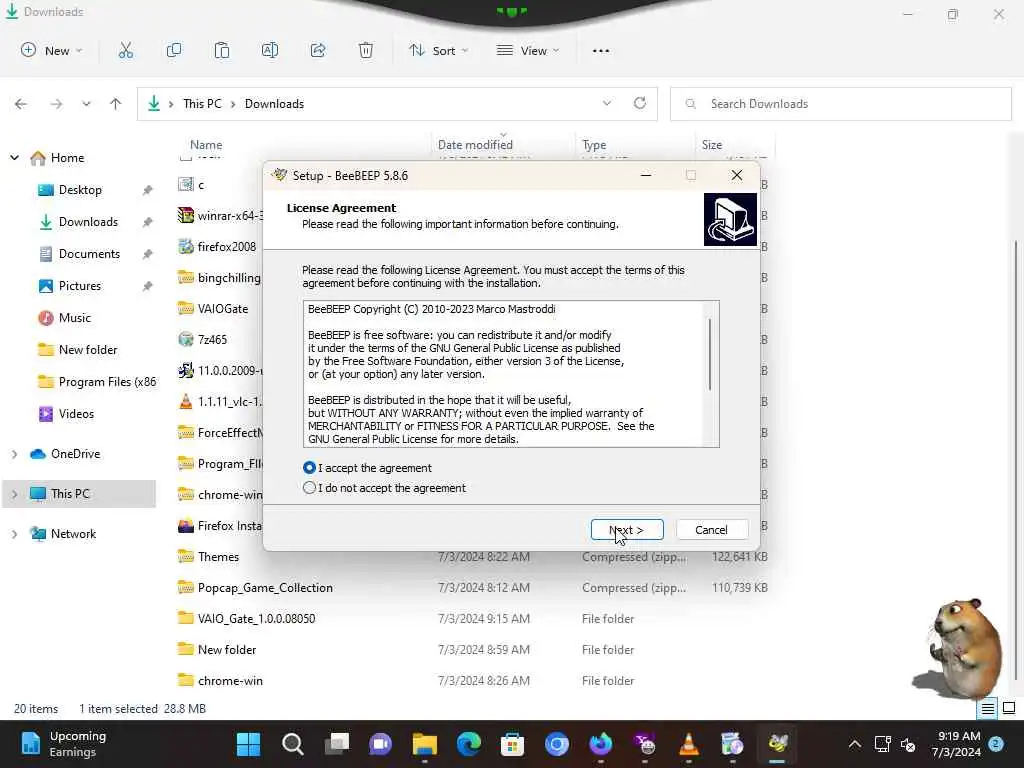Go forward with the Explorer forward arrow

pyautogui.click(x=56, y=104)
